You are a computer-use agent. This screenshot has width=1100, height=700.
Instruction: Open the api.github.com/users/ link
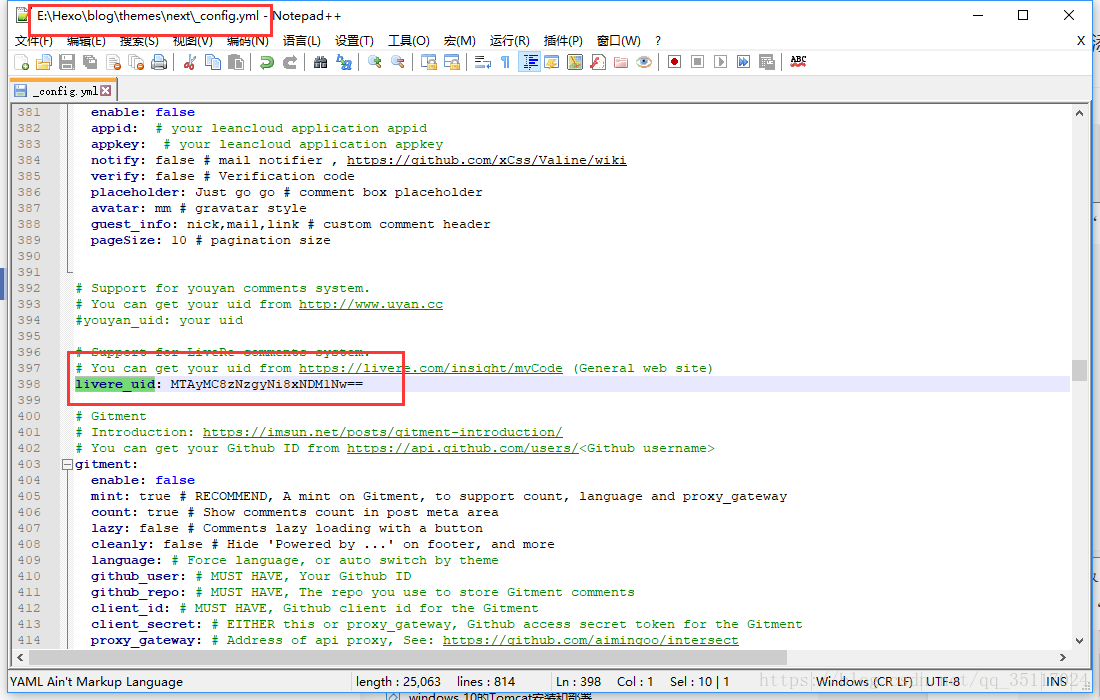coord(462,448)
